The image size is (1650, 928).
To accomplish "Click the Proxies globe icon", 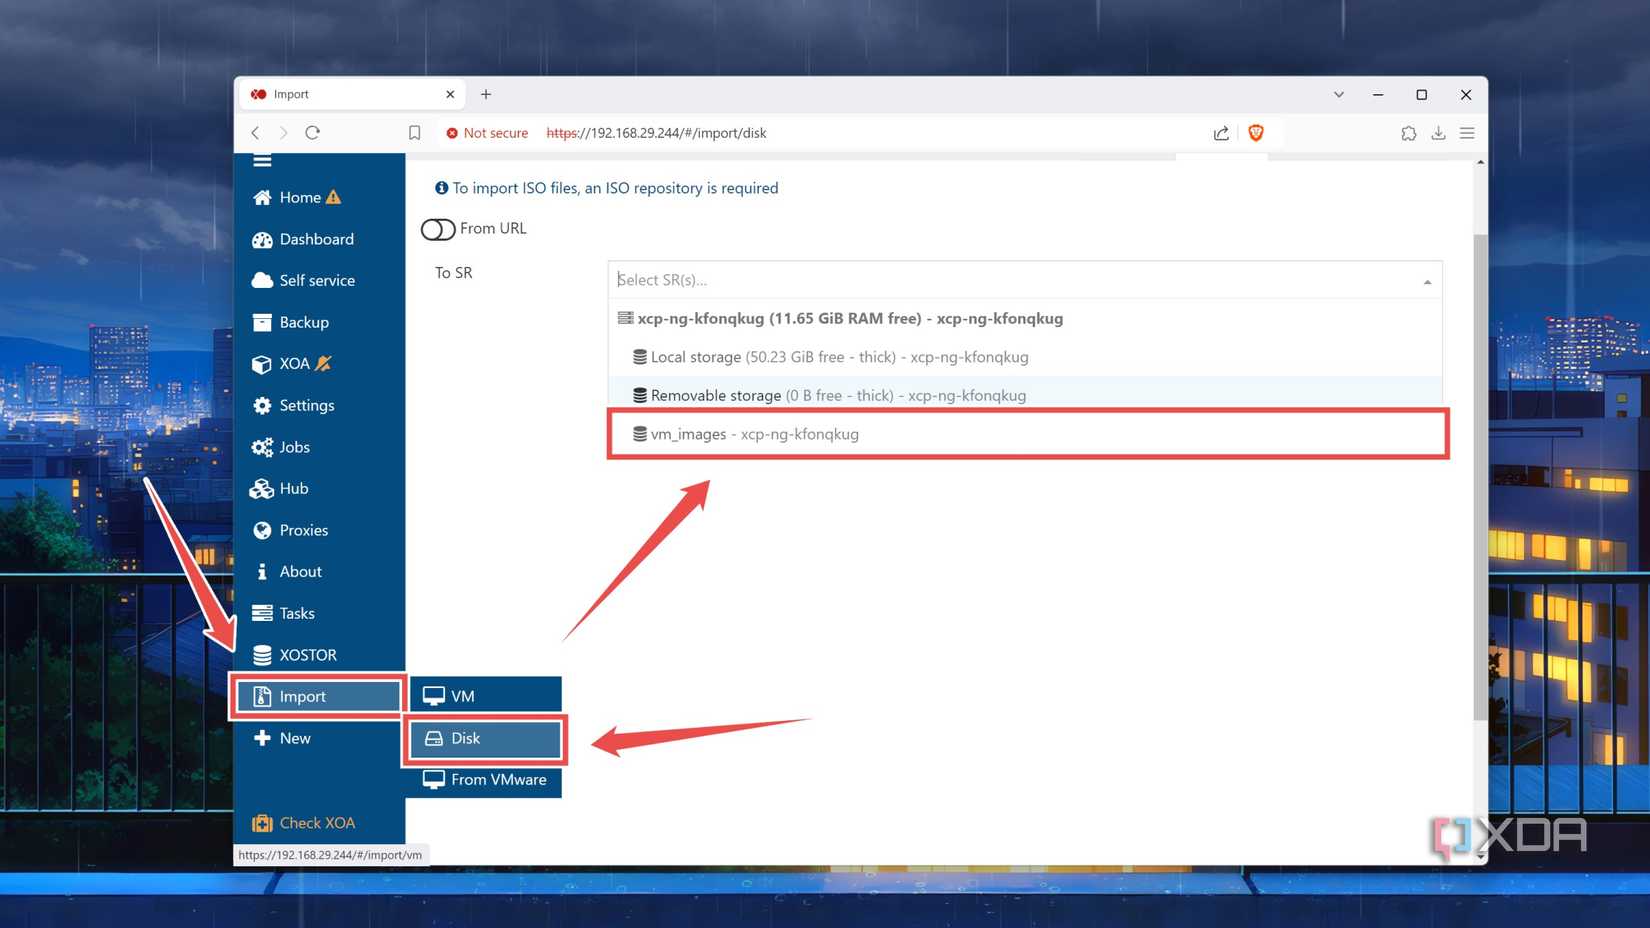I will tap(262, 530).
